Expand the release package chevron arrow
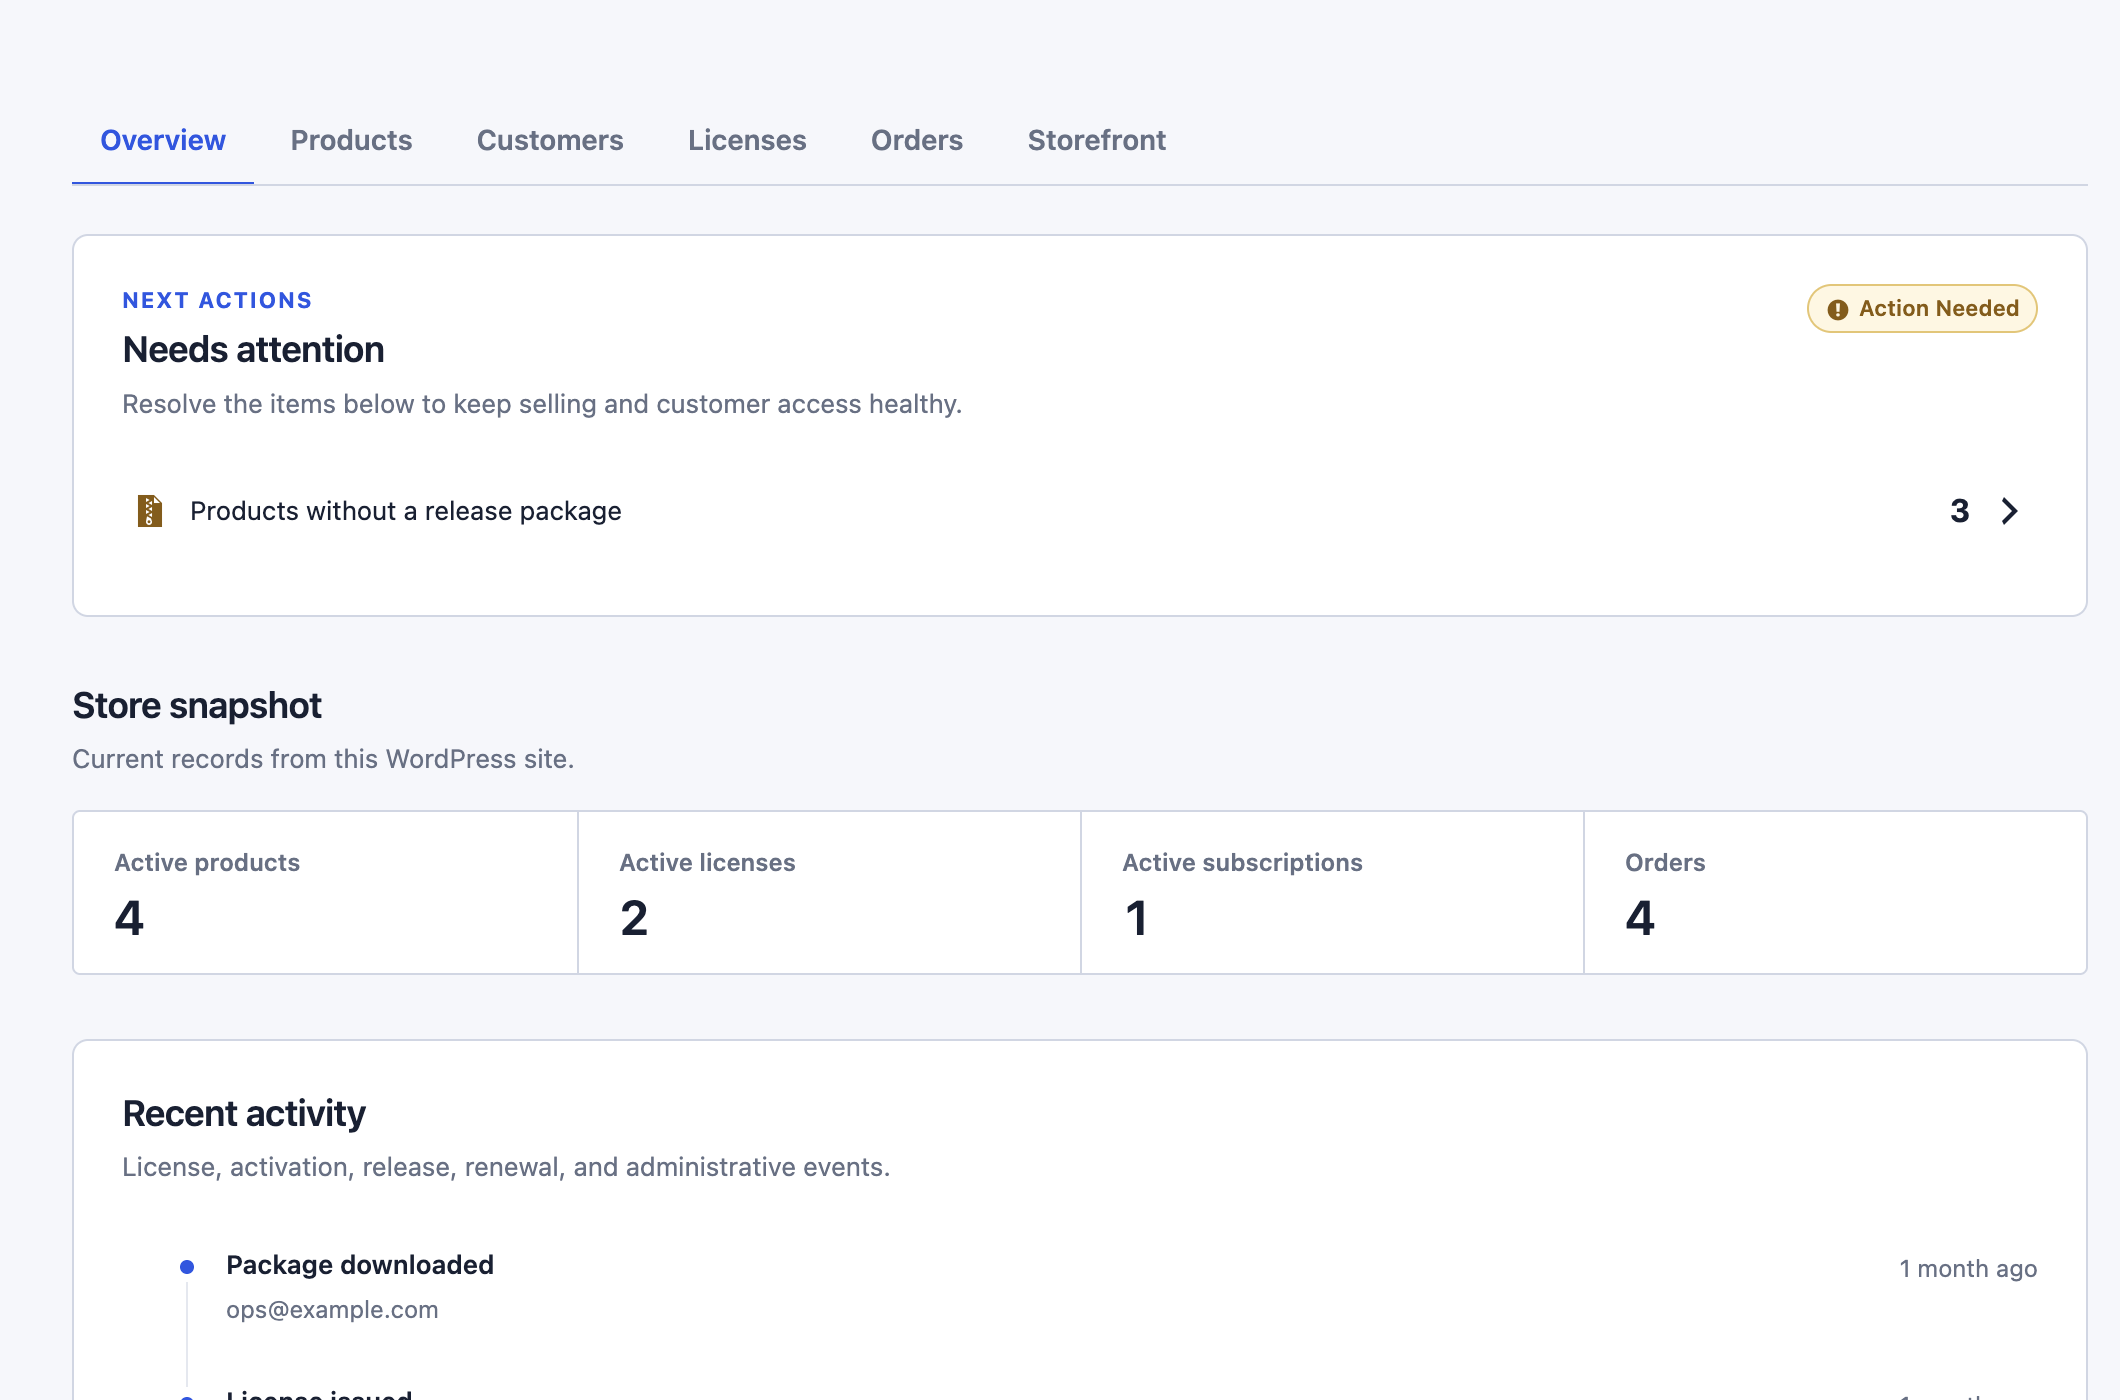The width and height of the screenshot is (2120, 1400). (2009, 511)
